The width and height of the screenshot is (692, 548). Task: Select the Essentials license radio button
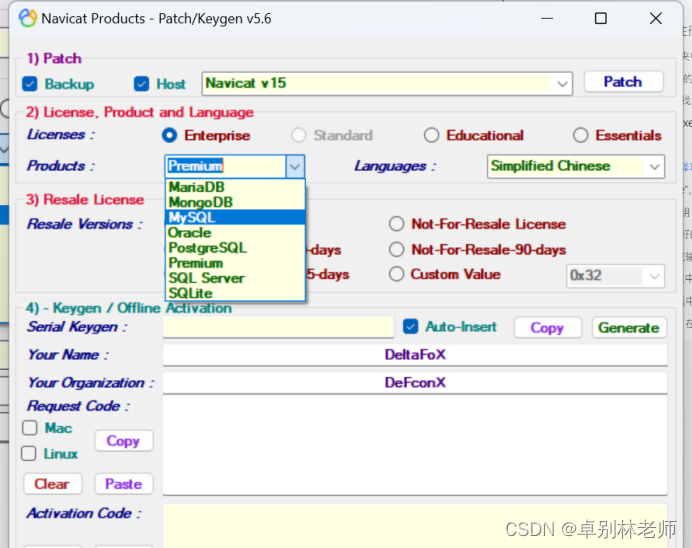(580, 135)
